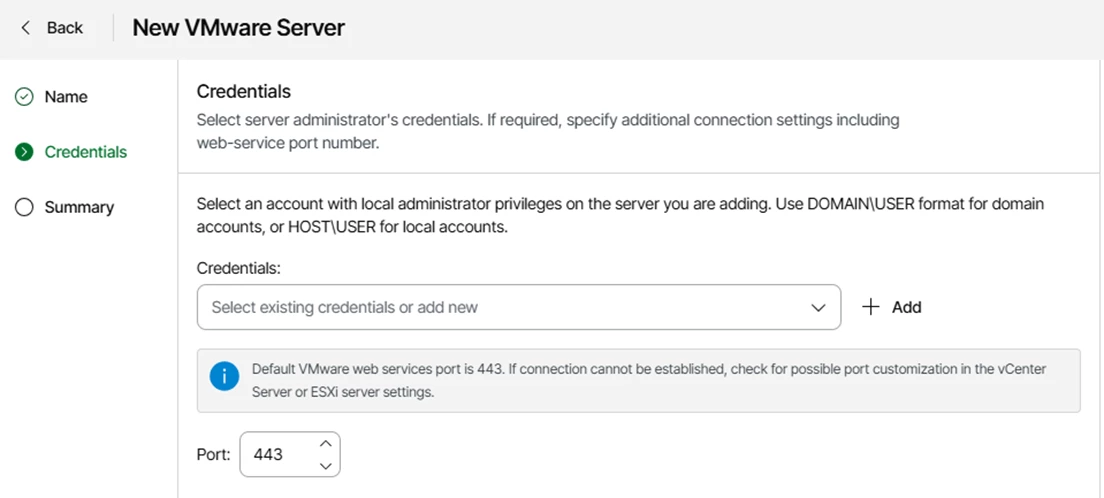
Task: Click the green arrow icon beside Credentials
Action: tap(24, 152)
